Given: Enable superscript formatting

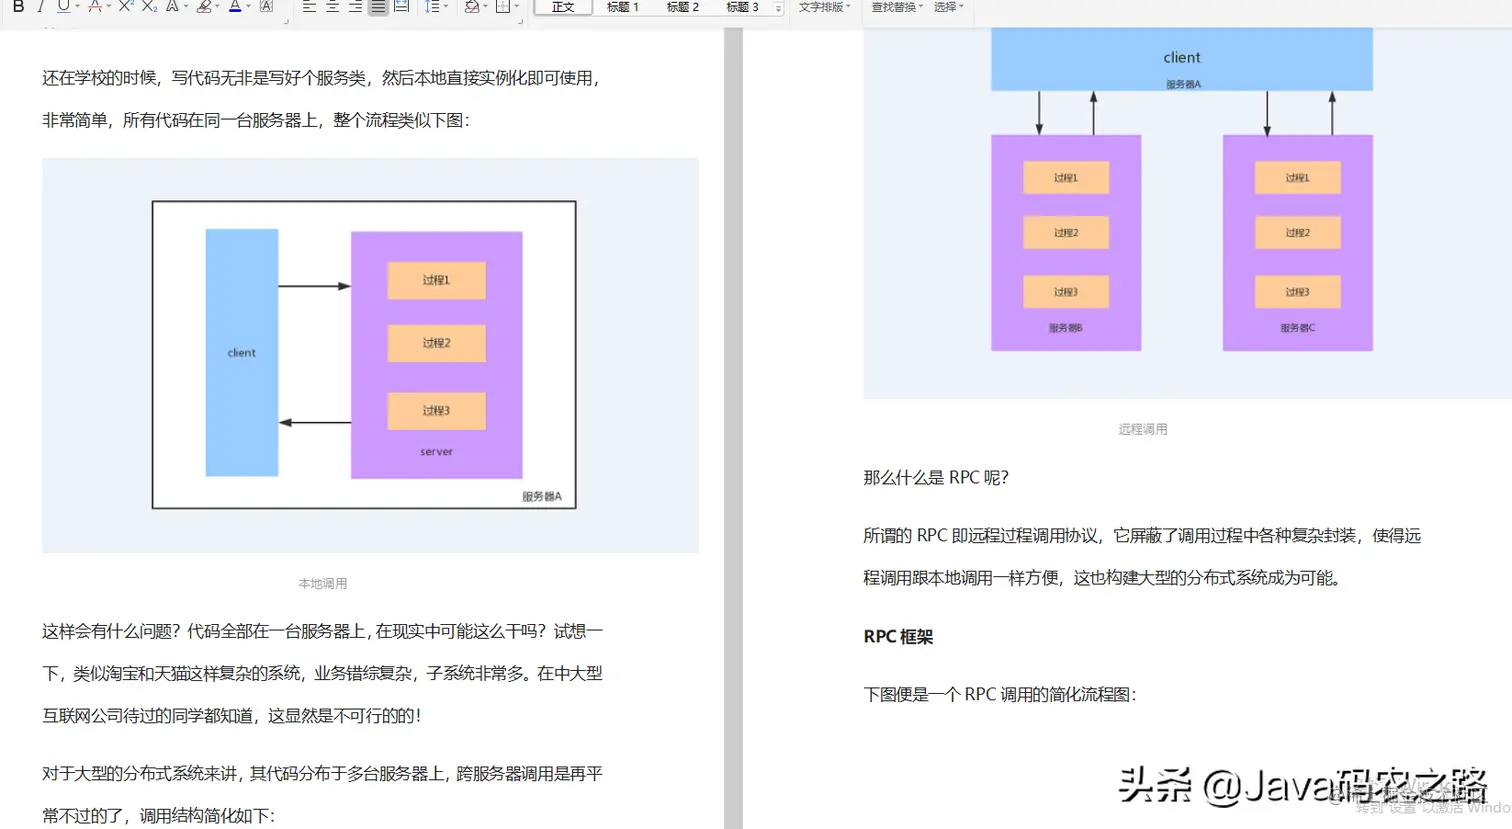Looking at the screenshot, I should click(125, 8).
